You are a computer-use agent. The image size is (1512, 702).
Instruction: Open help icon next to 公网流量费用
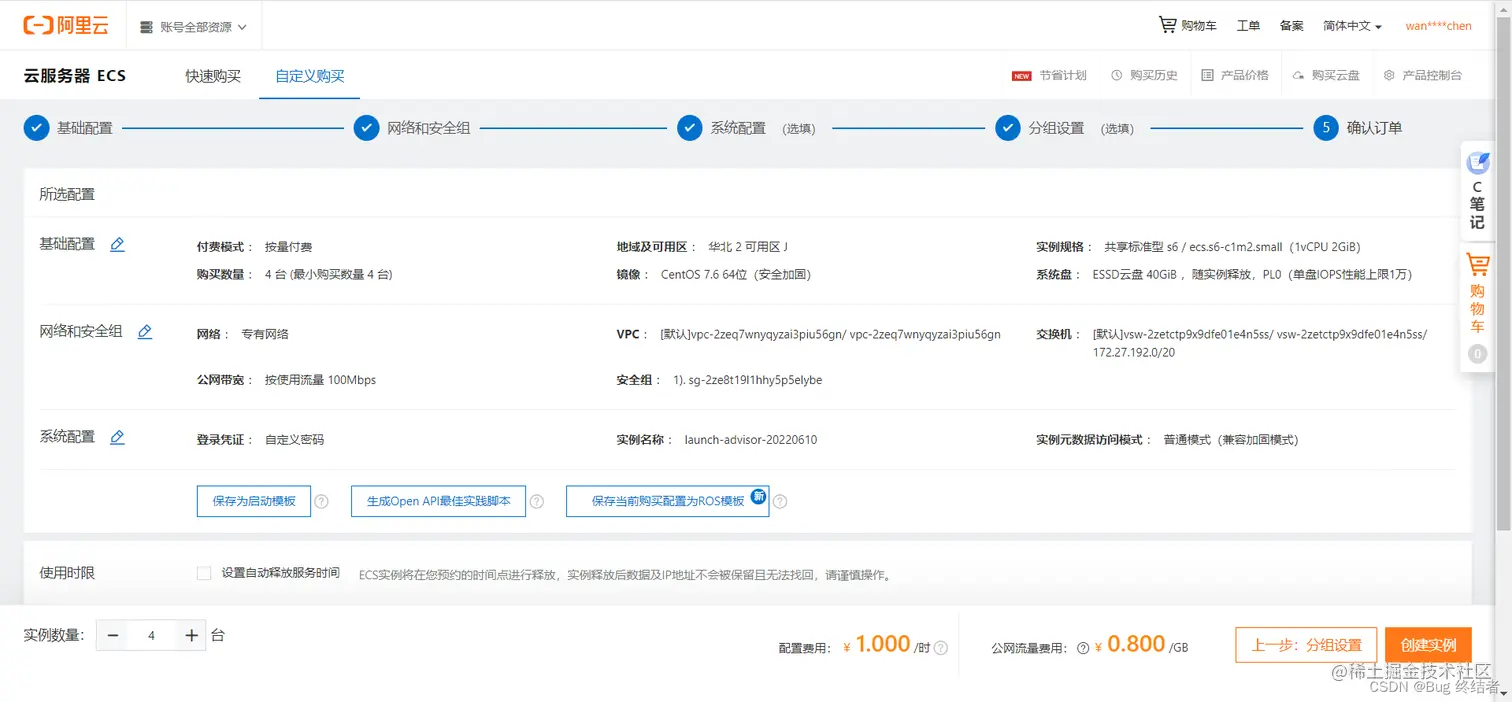point(1083,648)
